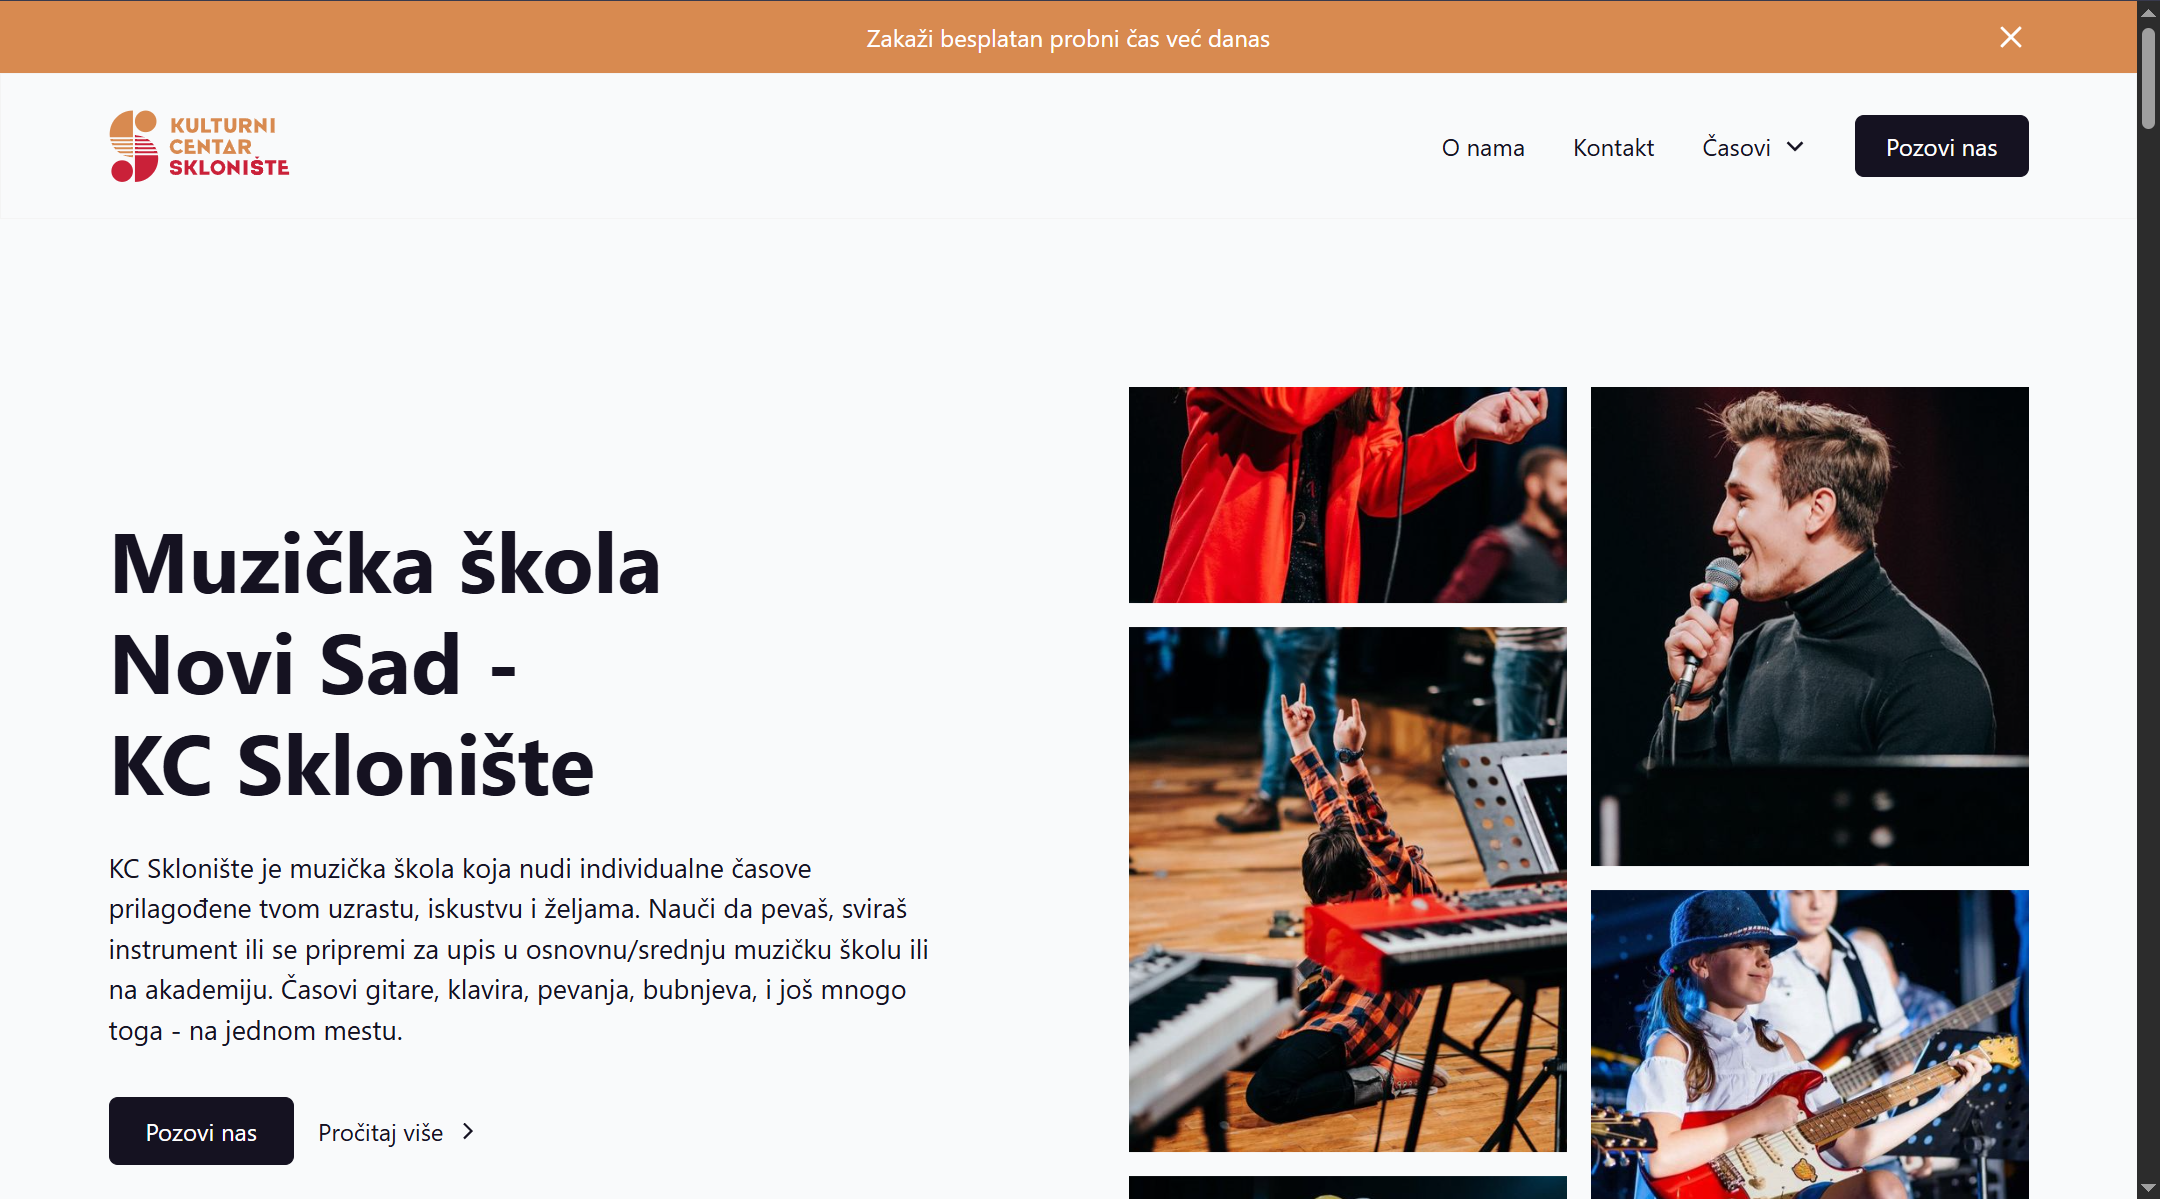Click the Kulturni Centar Sklonište logo
This screenshot has width=2160, height=1199.
(199, 146)
